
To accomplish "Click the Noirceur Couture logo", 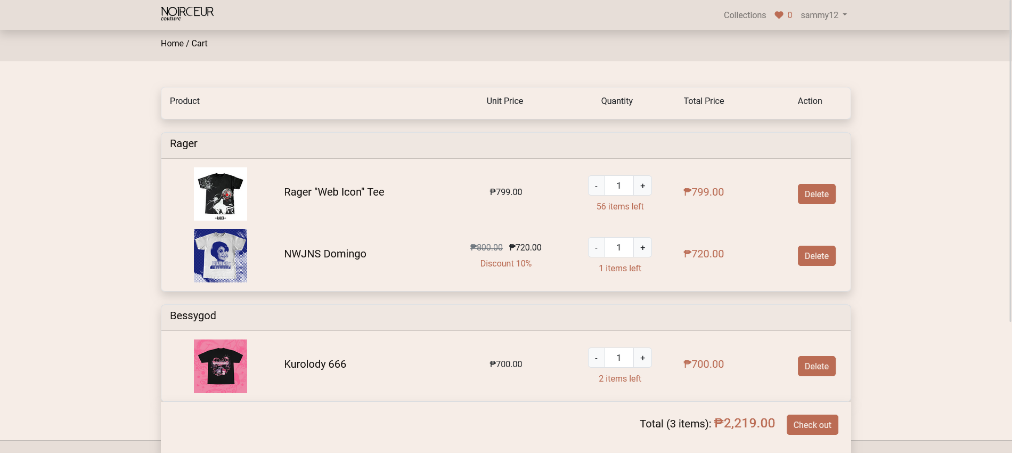I will coord(187,13).
